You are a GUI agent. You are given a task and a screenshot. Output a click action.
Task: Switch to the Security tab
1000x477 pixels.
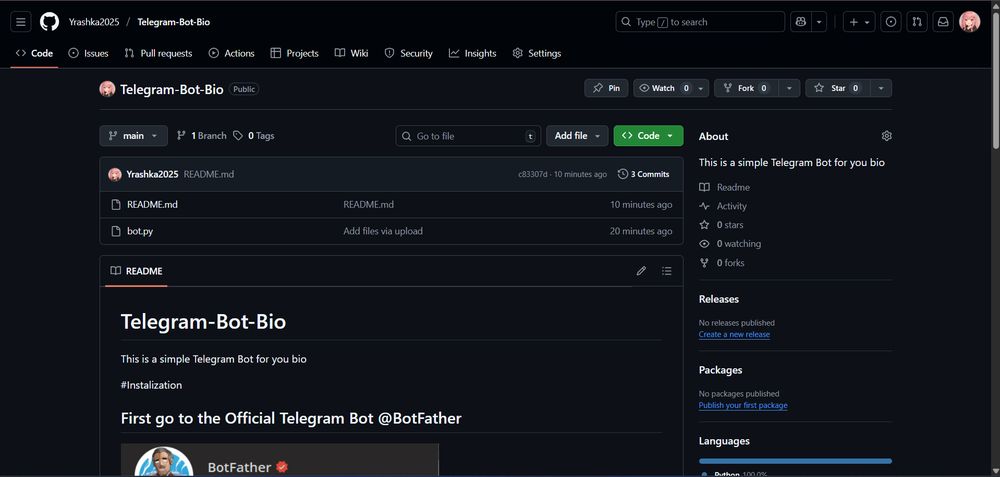[409, 54]
